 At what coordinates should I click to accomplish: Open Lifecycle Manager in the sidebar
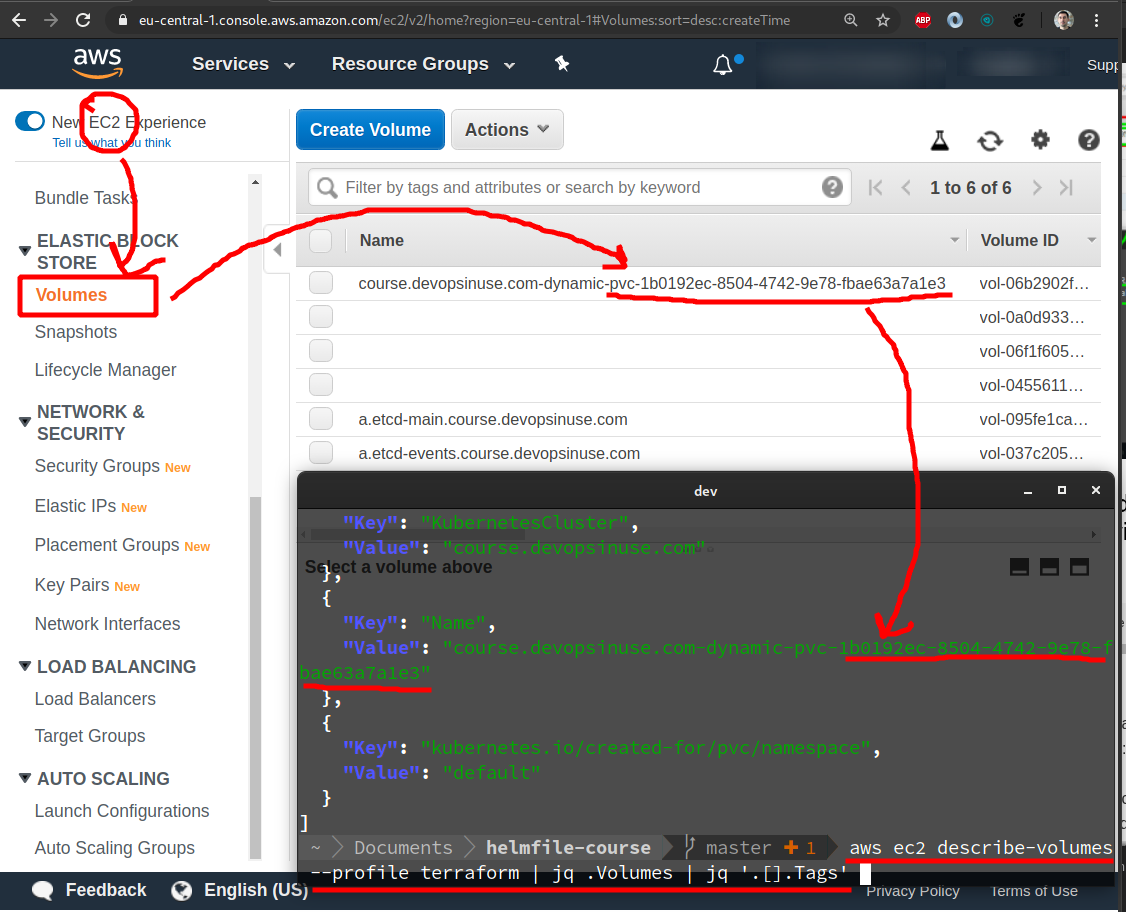coord(106,370)
